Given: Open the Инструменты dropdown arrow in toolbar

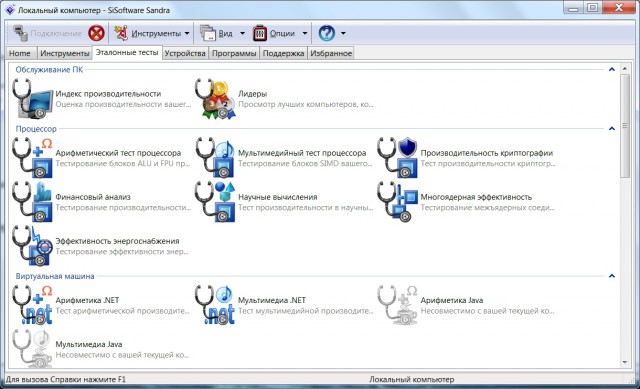Looking at the screenshot, I should (187, 33).
